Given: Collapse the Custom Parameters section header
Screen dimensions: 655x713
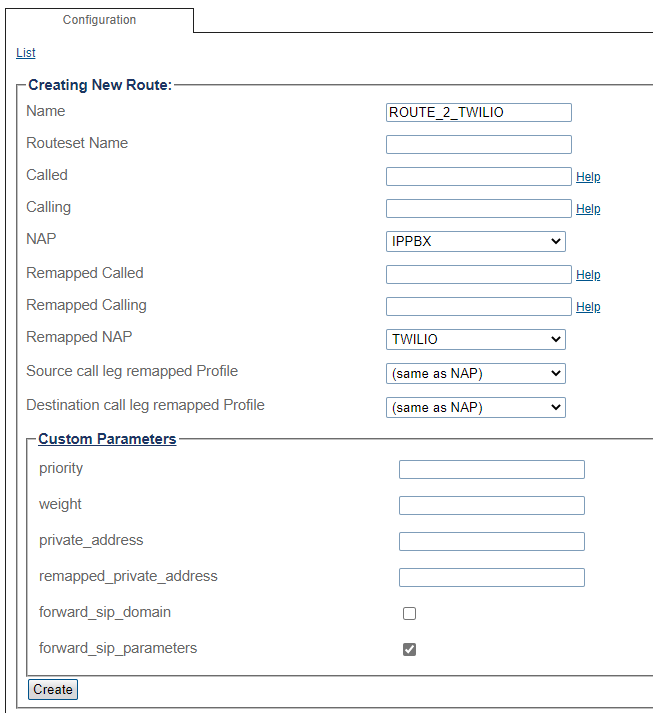Looking at the screenshot, I should [x=107, y=439].
